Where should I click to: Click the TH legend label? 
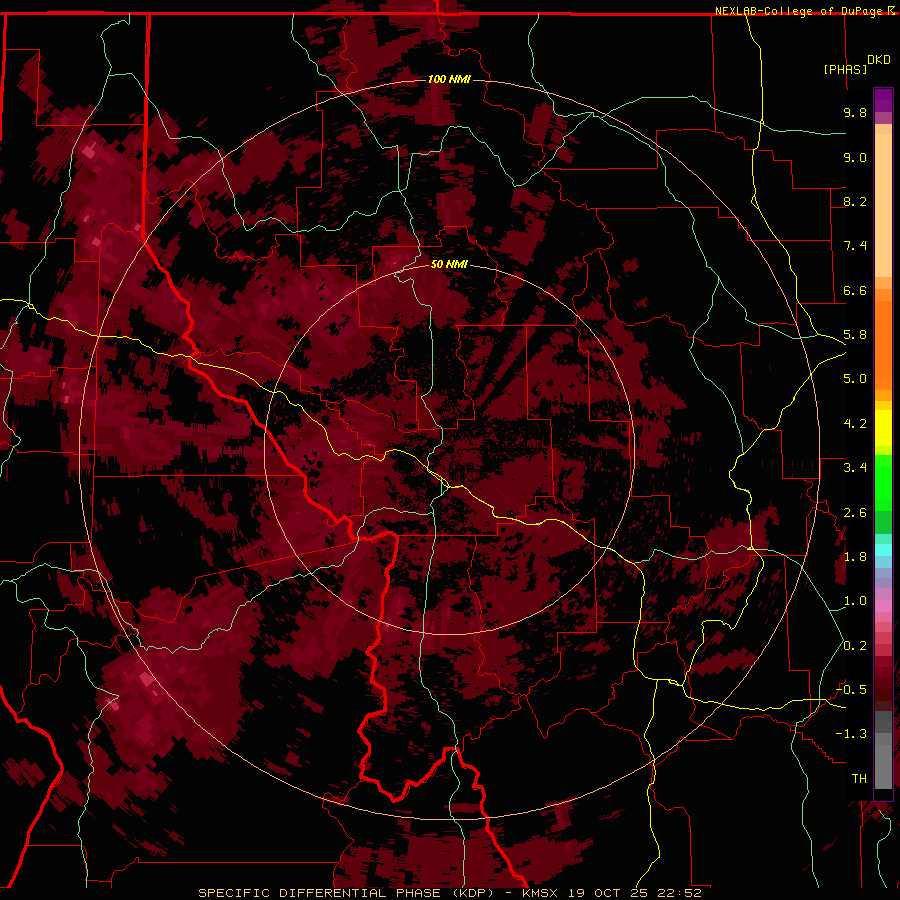pyautogui.click(x=859, y=779)
